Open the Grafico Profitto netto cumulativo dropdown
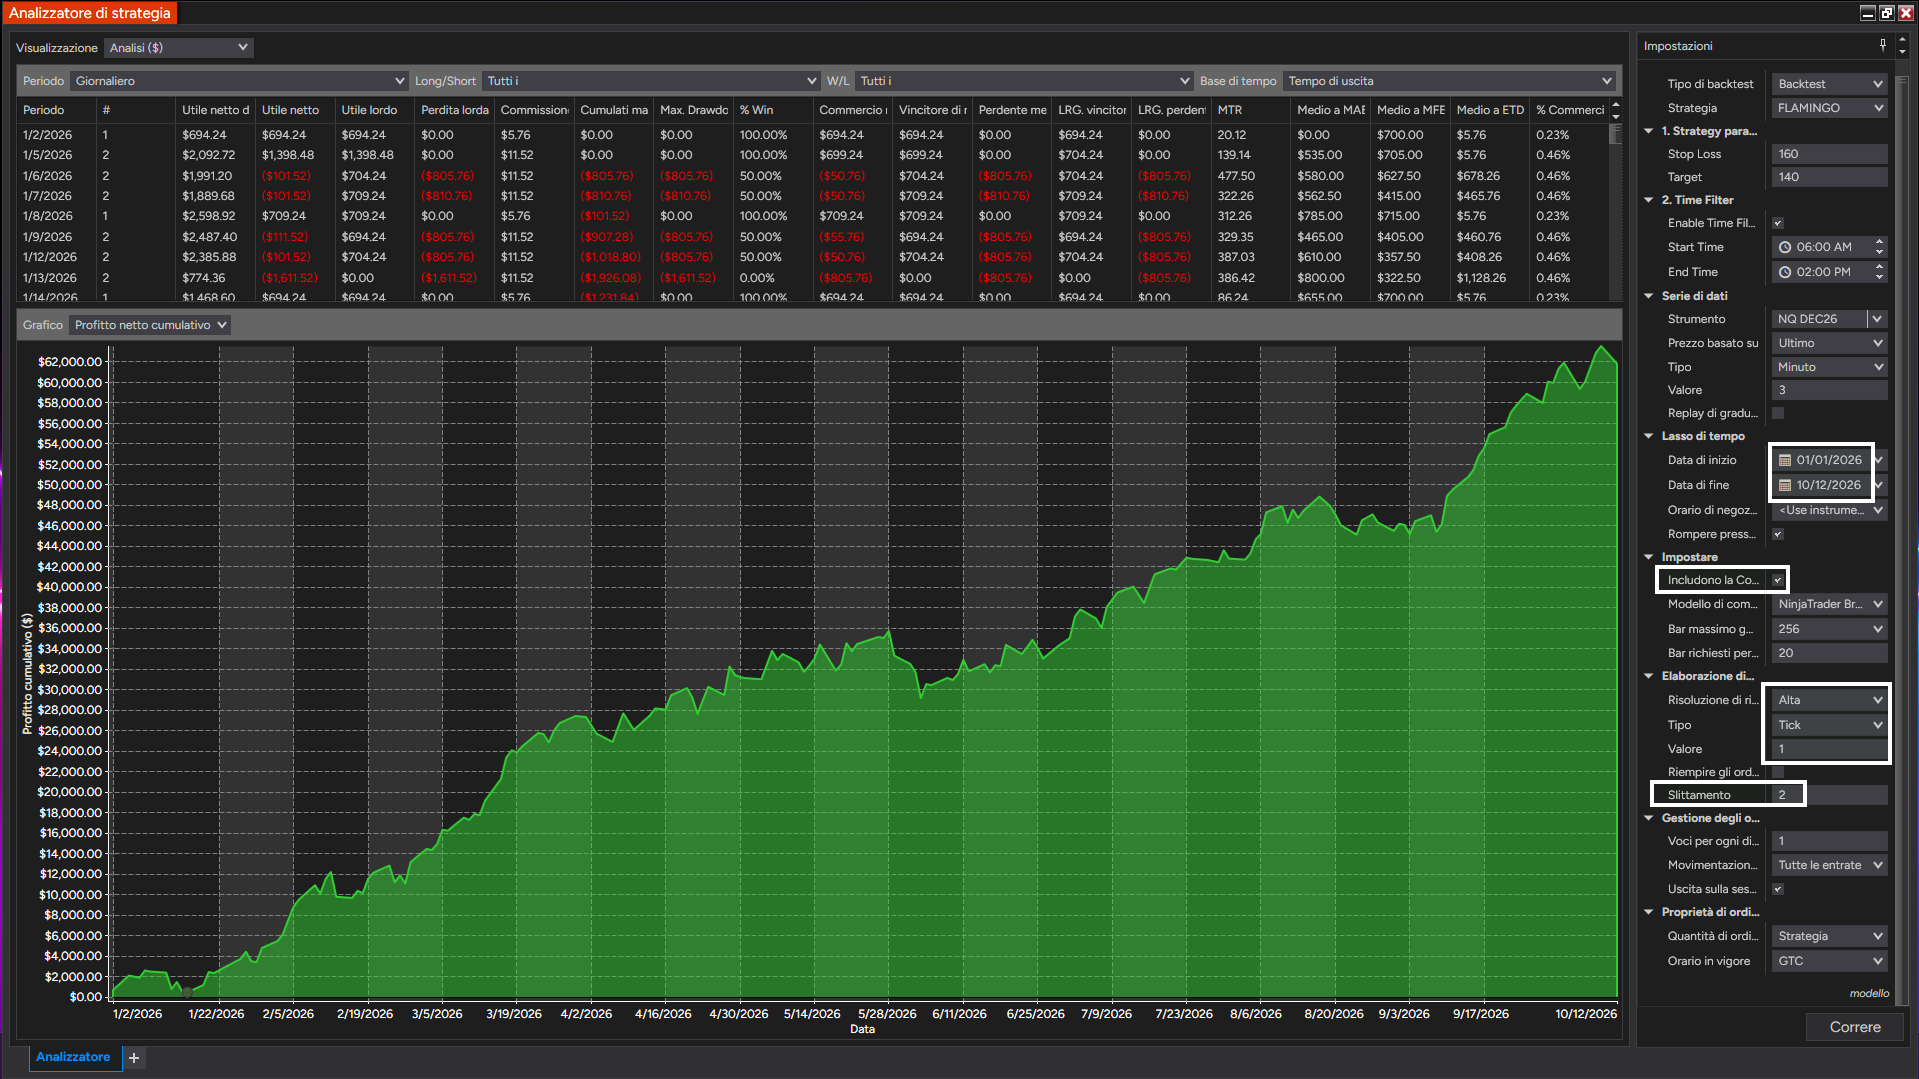Image resolution: width=1919 pixels, height=1079 pixels. pyautogui.click(x=150, y=325)
